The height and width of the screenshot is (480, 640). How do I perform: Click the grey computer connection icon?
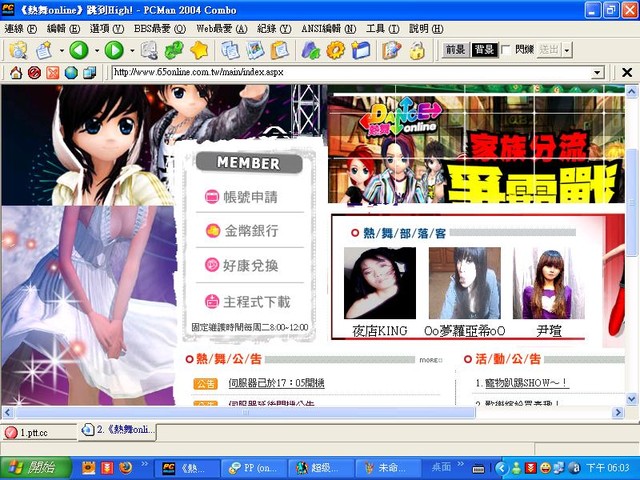(149, 51)
